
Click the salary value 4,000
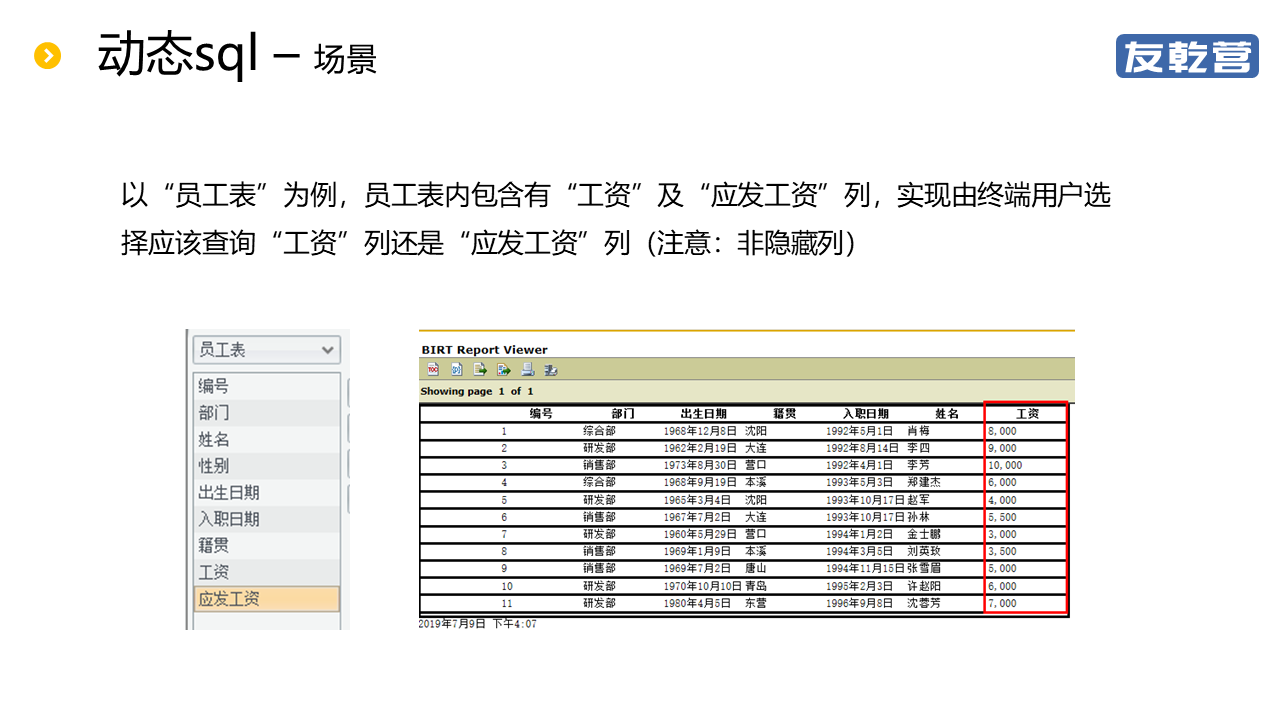pos(1002,500)
